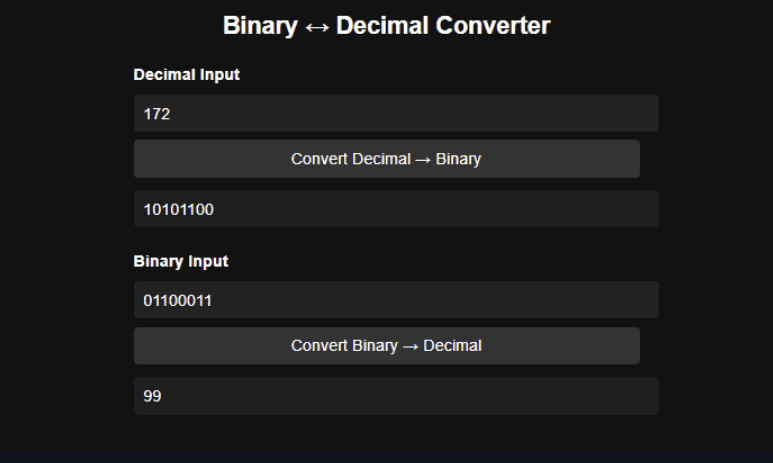Focus the Binary Input text field
This screenshot has width=773, height=463.
396,300
